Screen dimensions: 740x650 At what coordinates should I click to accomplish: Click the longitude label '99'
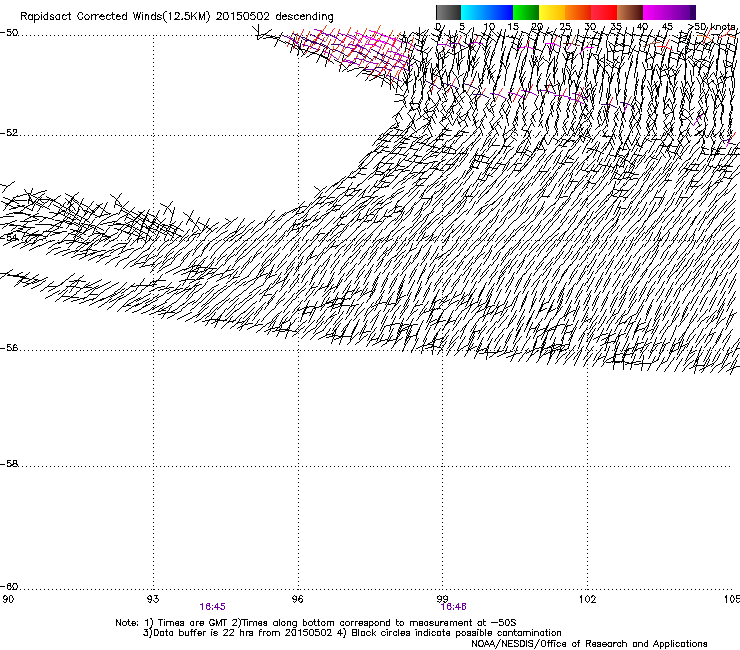(442, 599)
